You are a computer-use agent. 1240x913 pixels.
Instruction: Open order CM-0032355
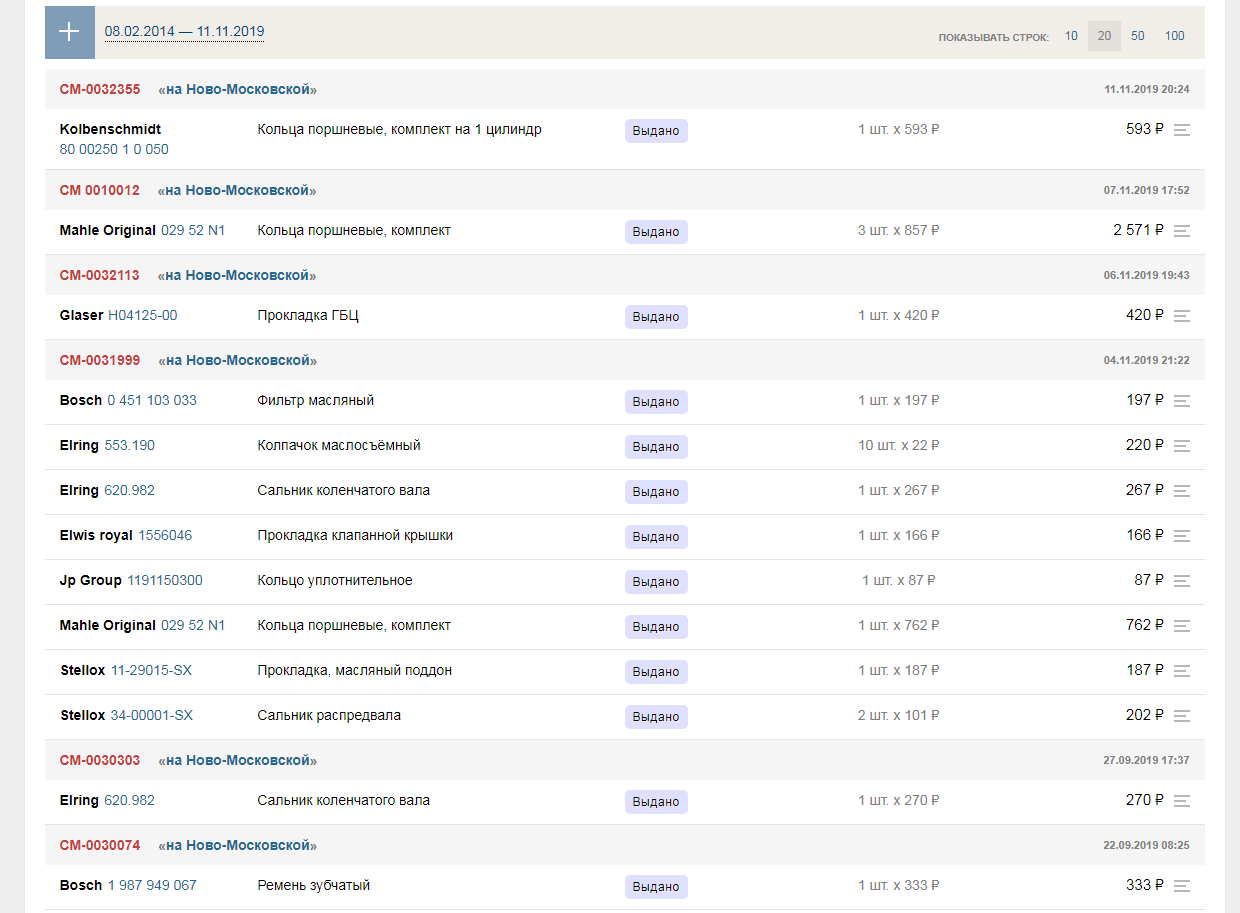pos(100,90)
